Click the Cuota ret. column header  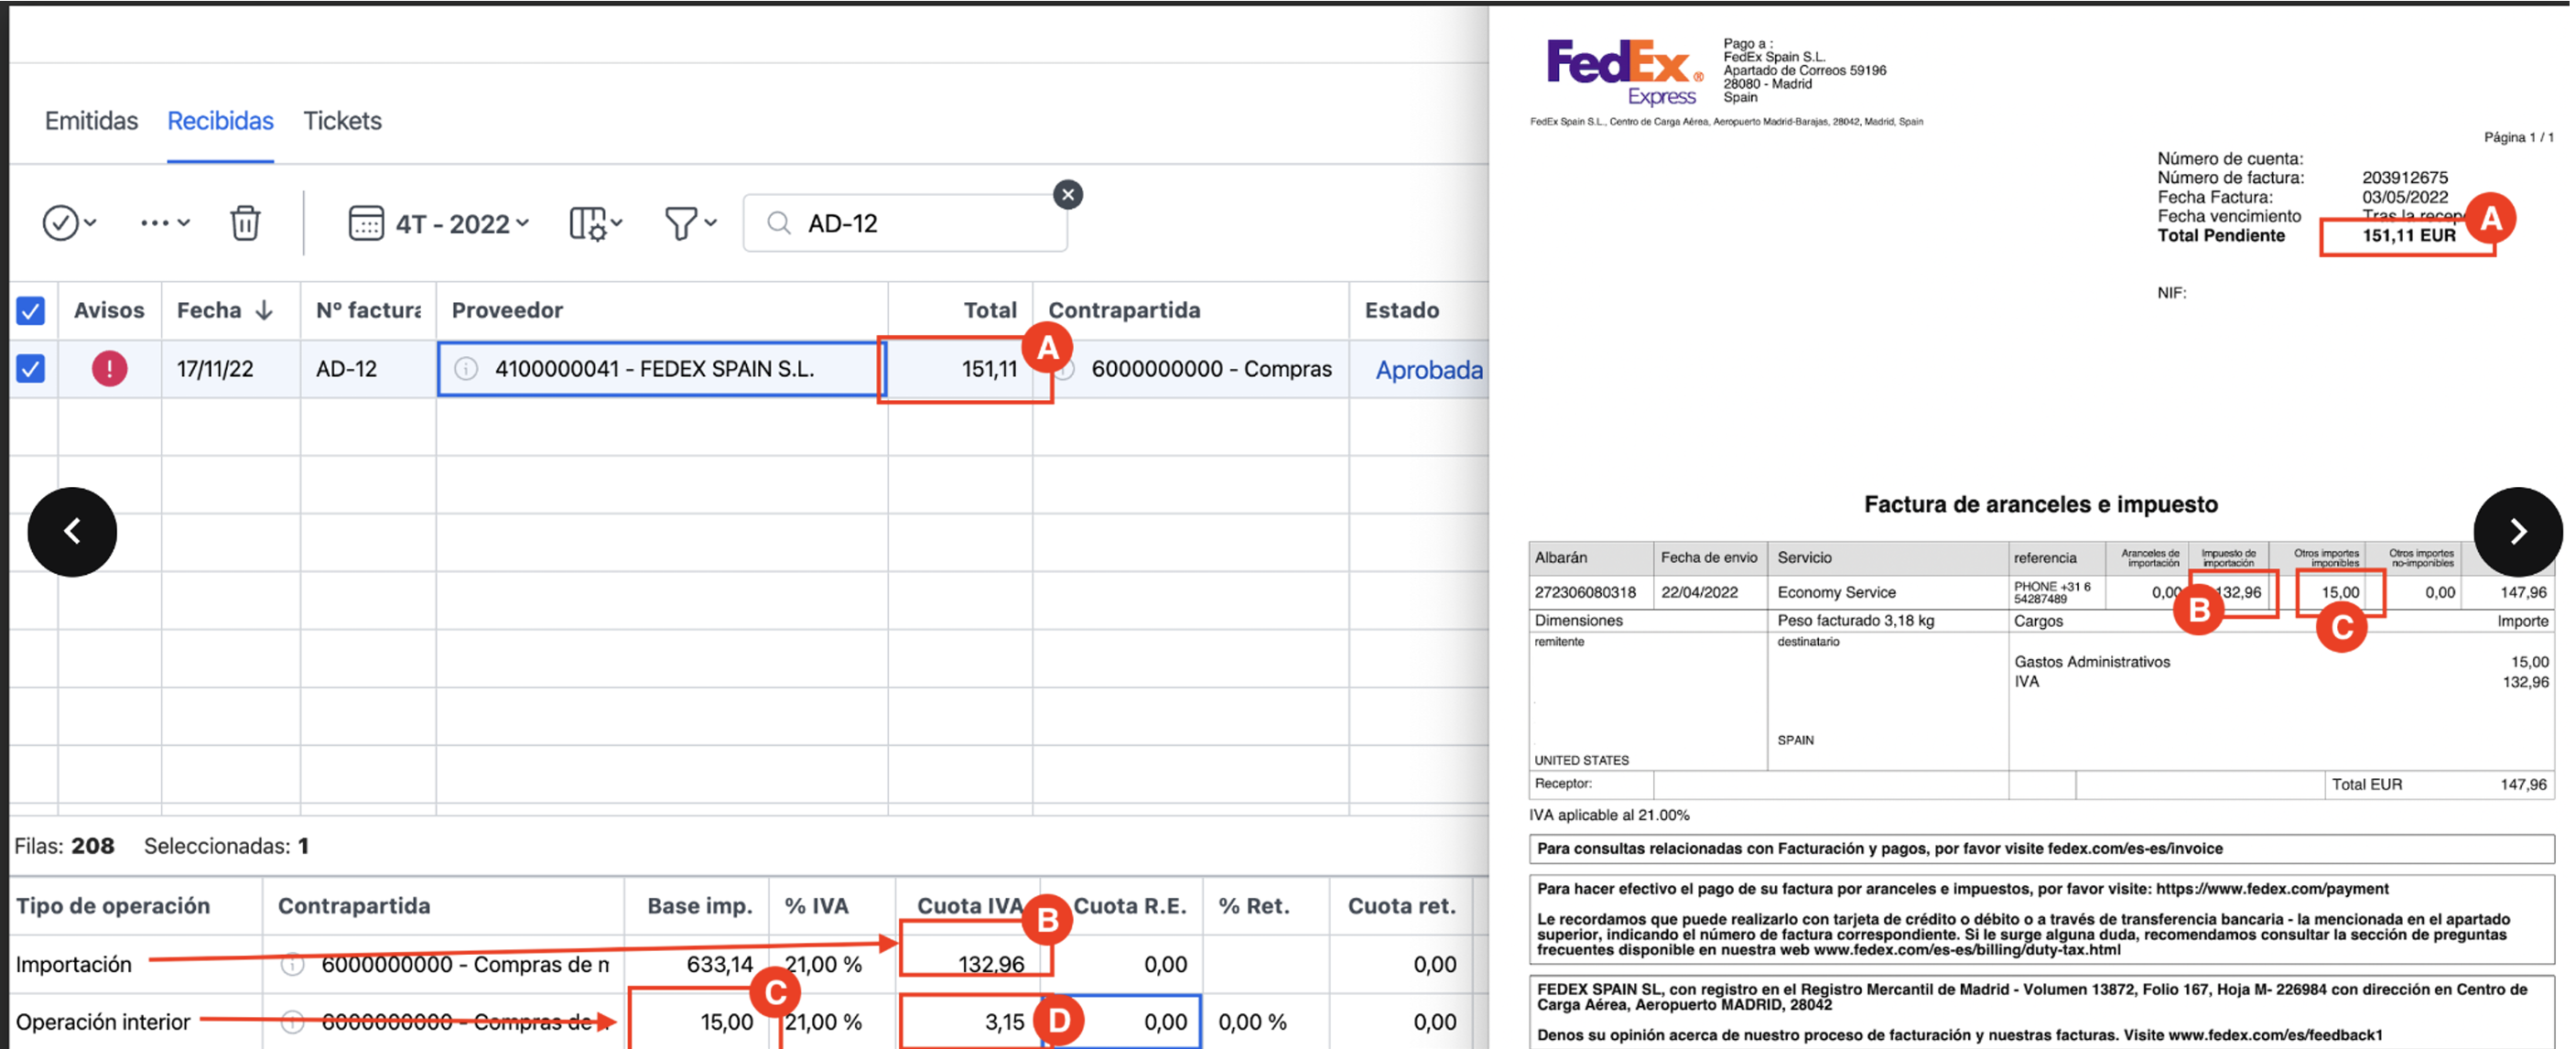pos(1401,906)
